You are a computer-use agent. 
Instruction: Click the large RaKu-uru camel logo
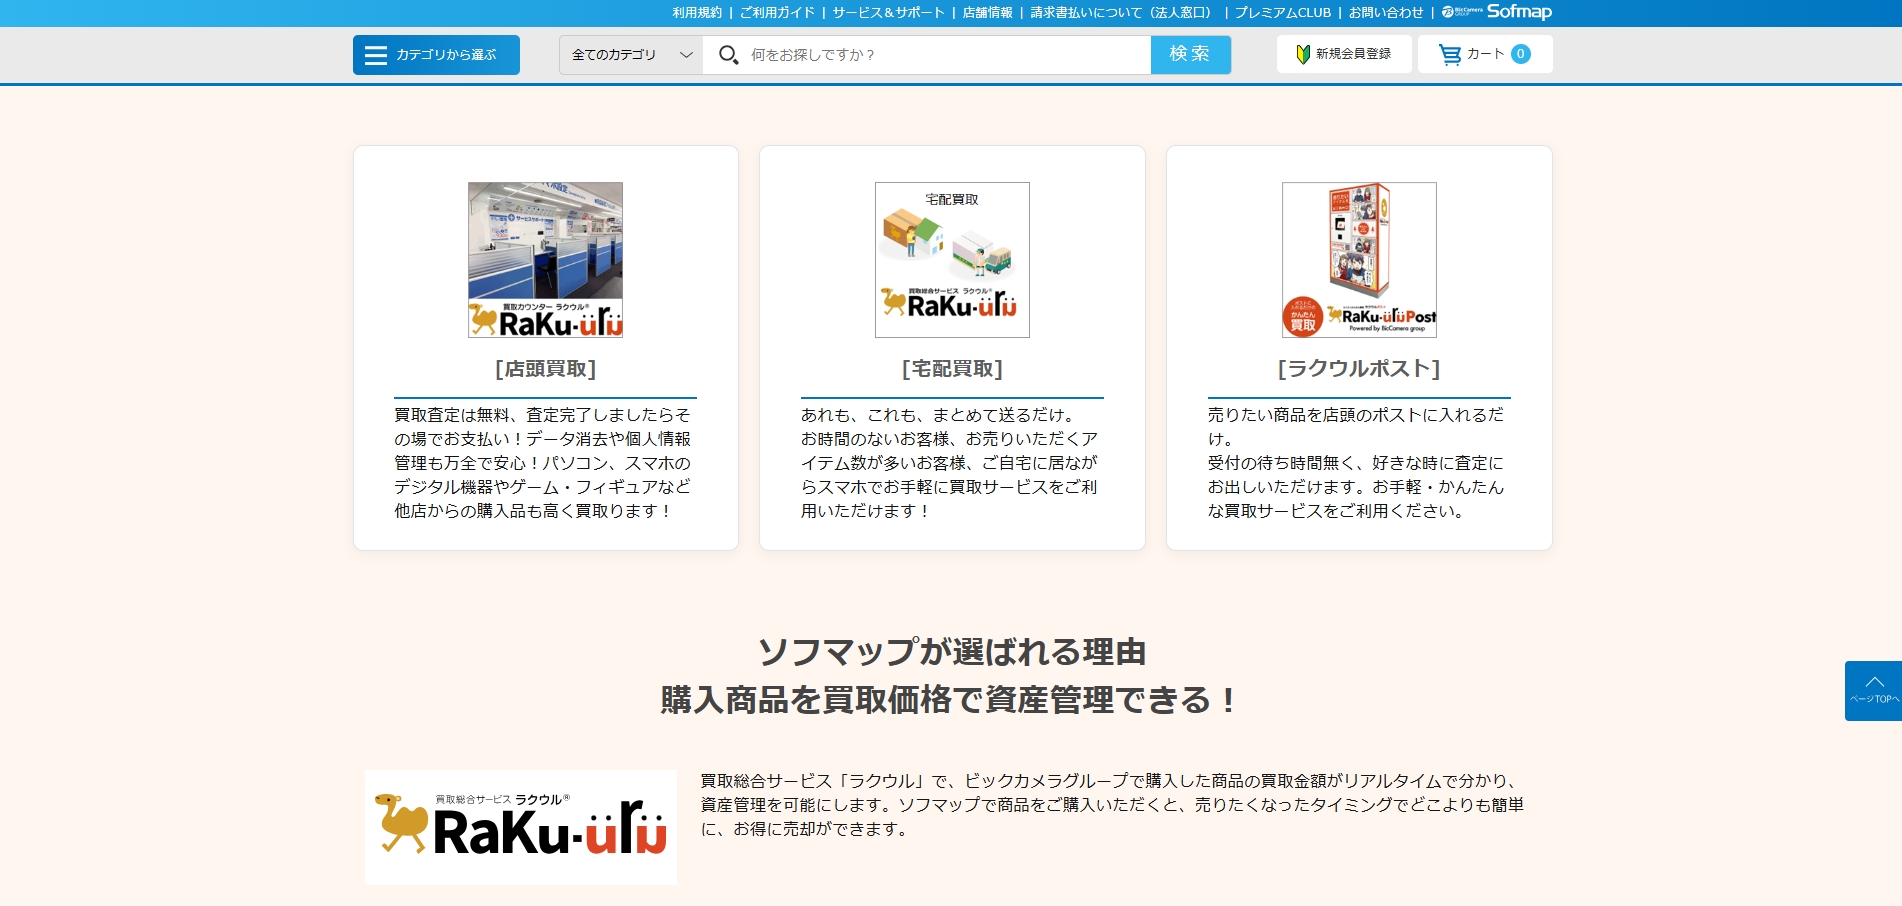click(521, 827)
